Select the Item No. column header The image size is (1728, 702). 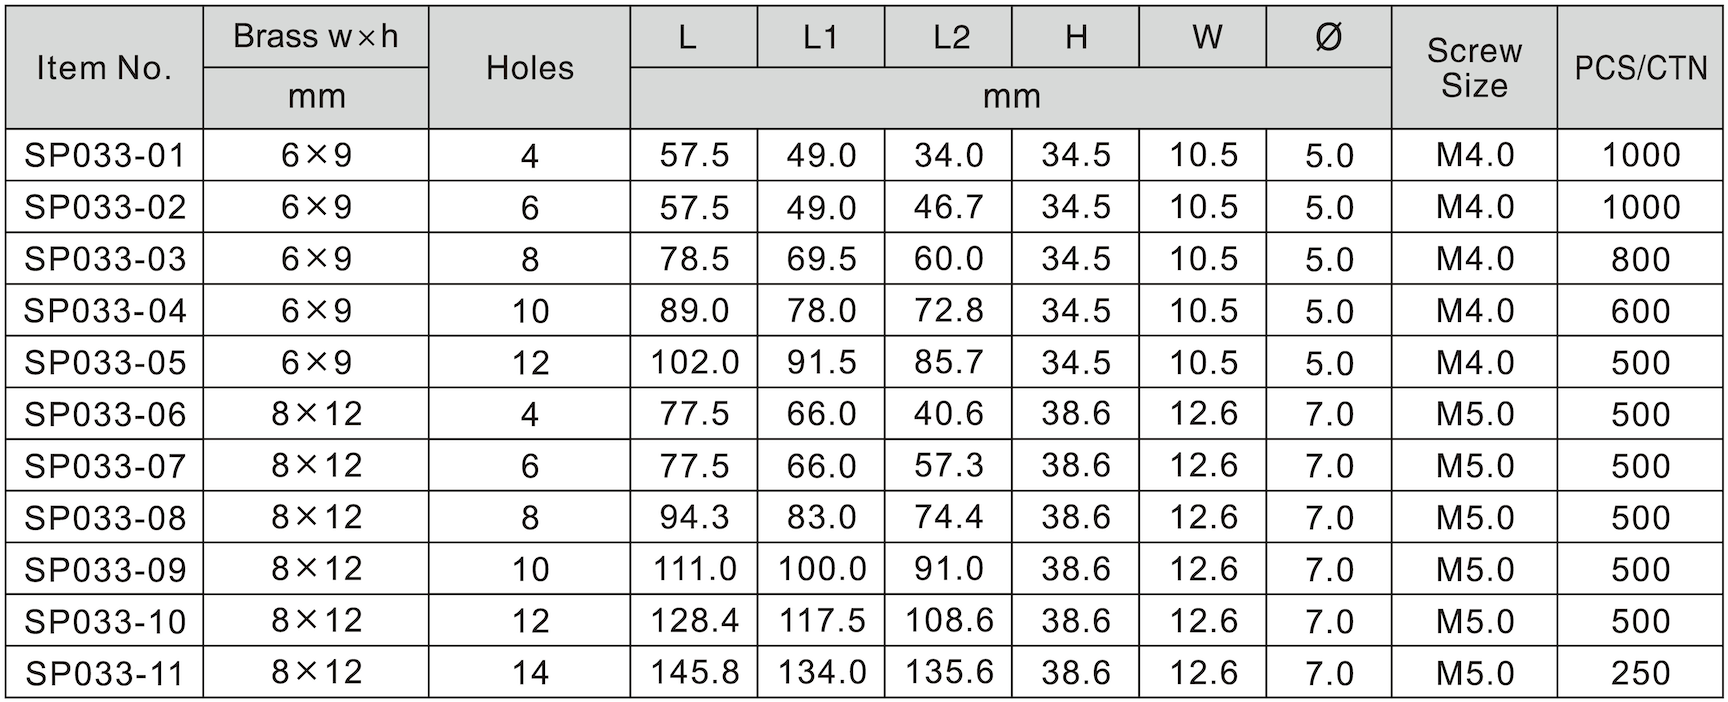[x=104, y=68]
